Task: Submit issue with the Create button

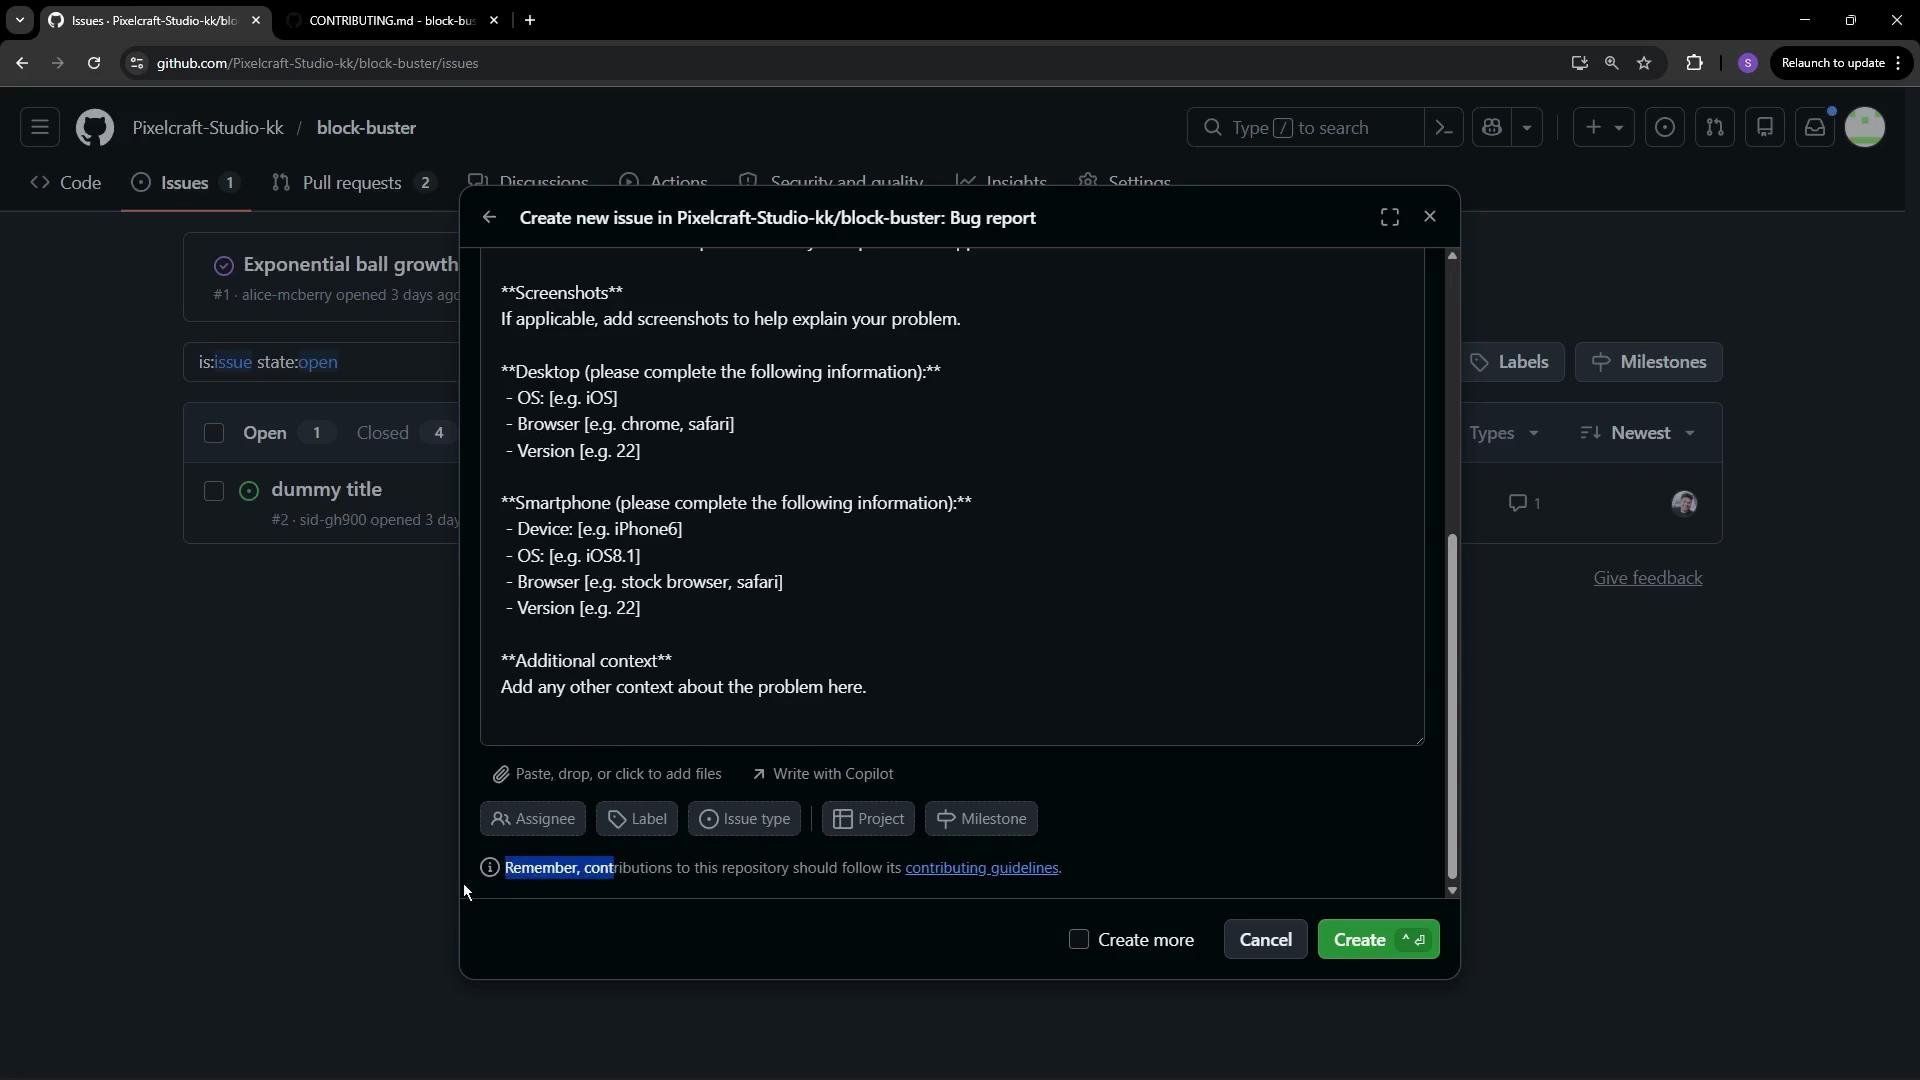Action: 1378,940
